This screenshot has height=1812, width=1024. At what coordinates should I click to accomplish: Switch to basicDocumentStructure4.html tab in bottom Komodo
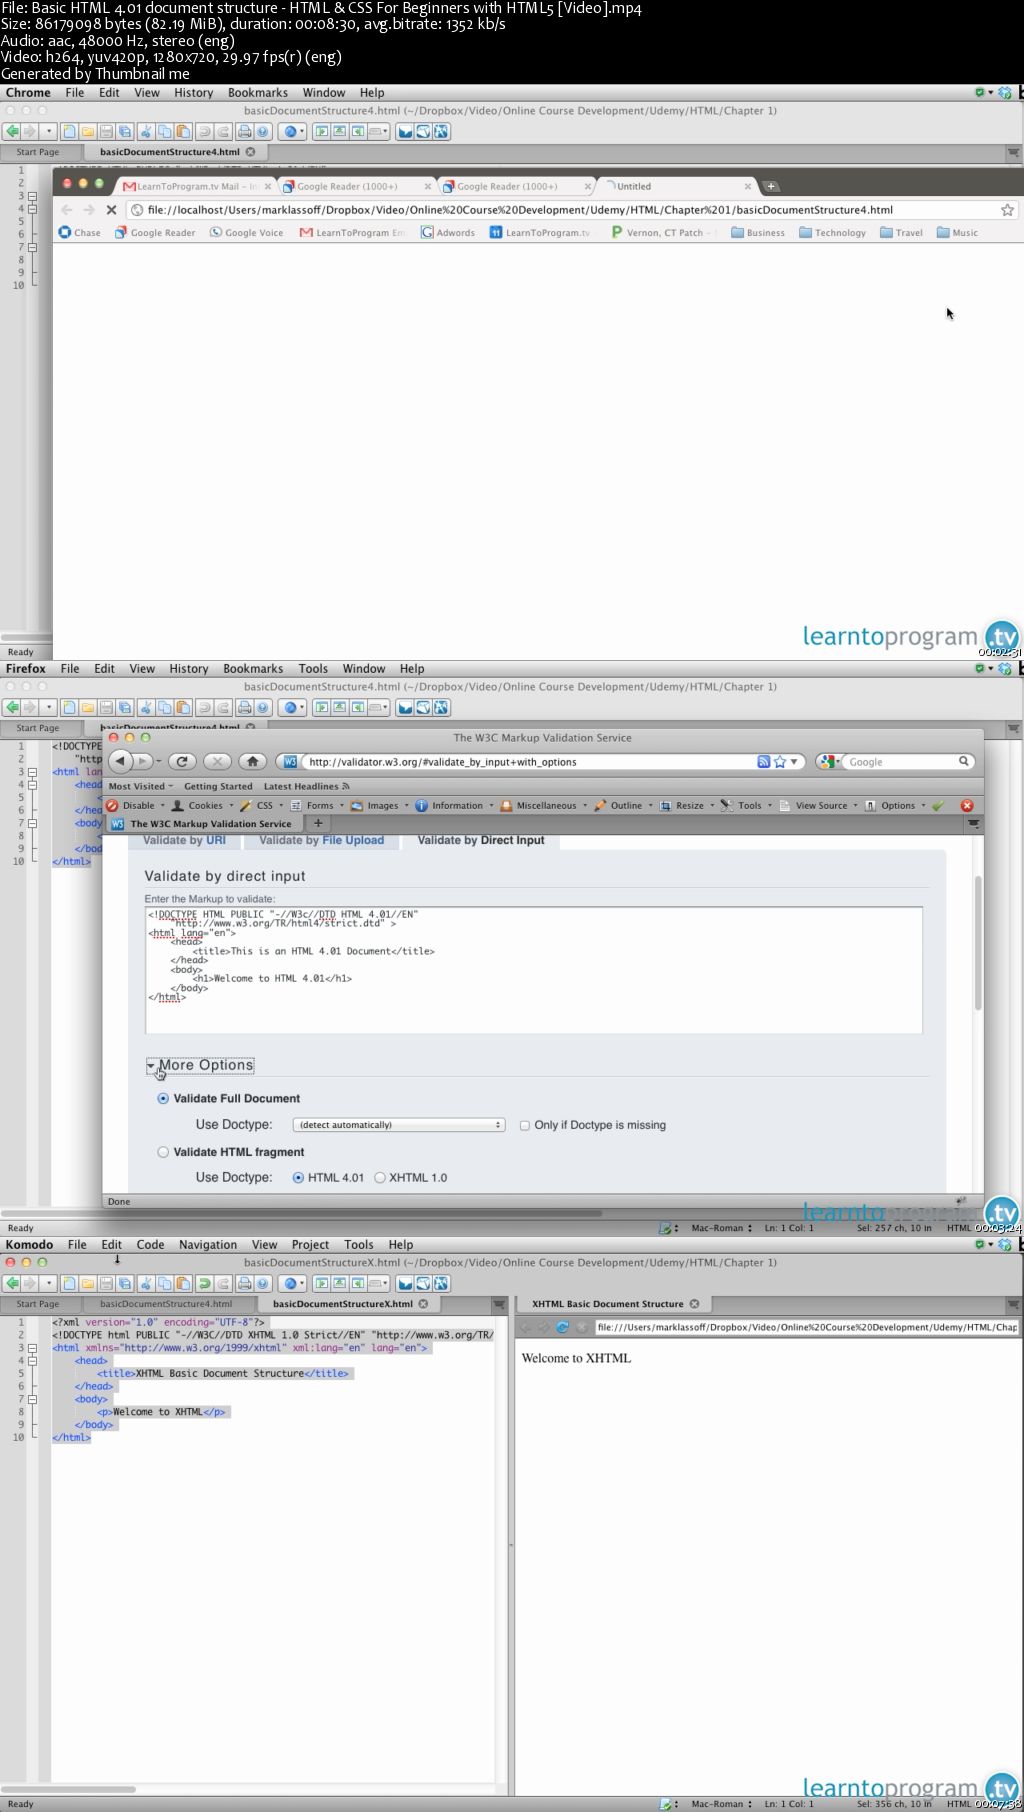(166, 1303)
